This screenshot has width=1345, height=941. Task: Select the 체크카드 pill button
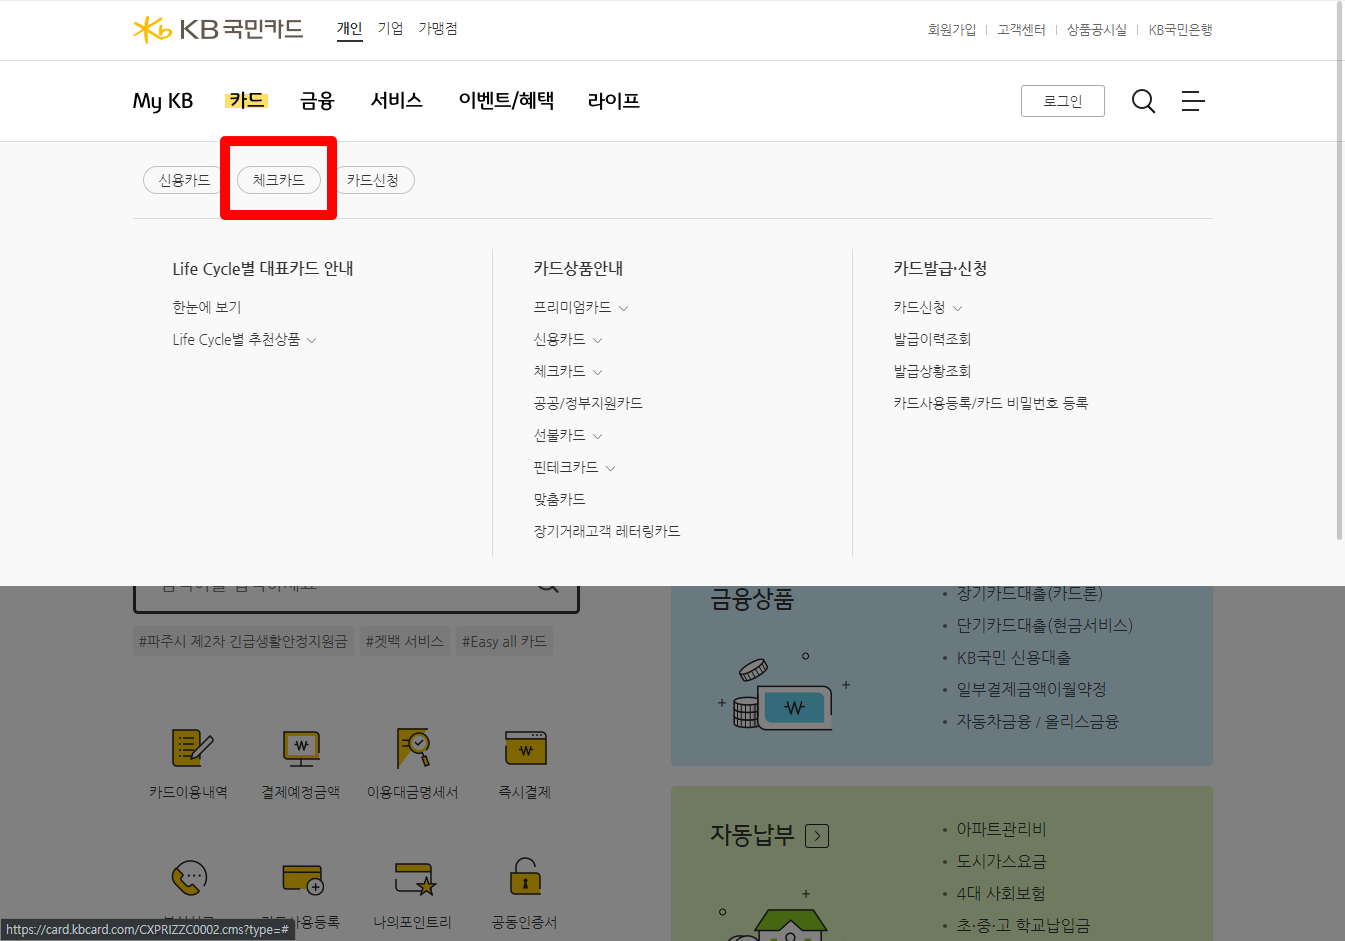pyautogui.click(x=278, y=180)
